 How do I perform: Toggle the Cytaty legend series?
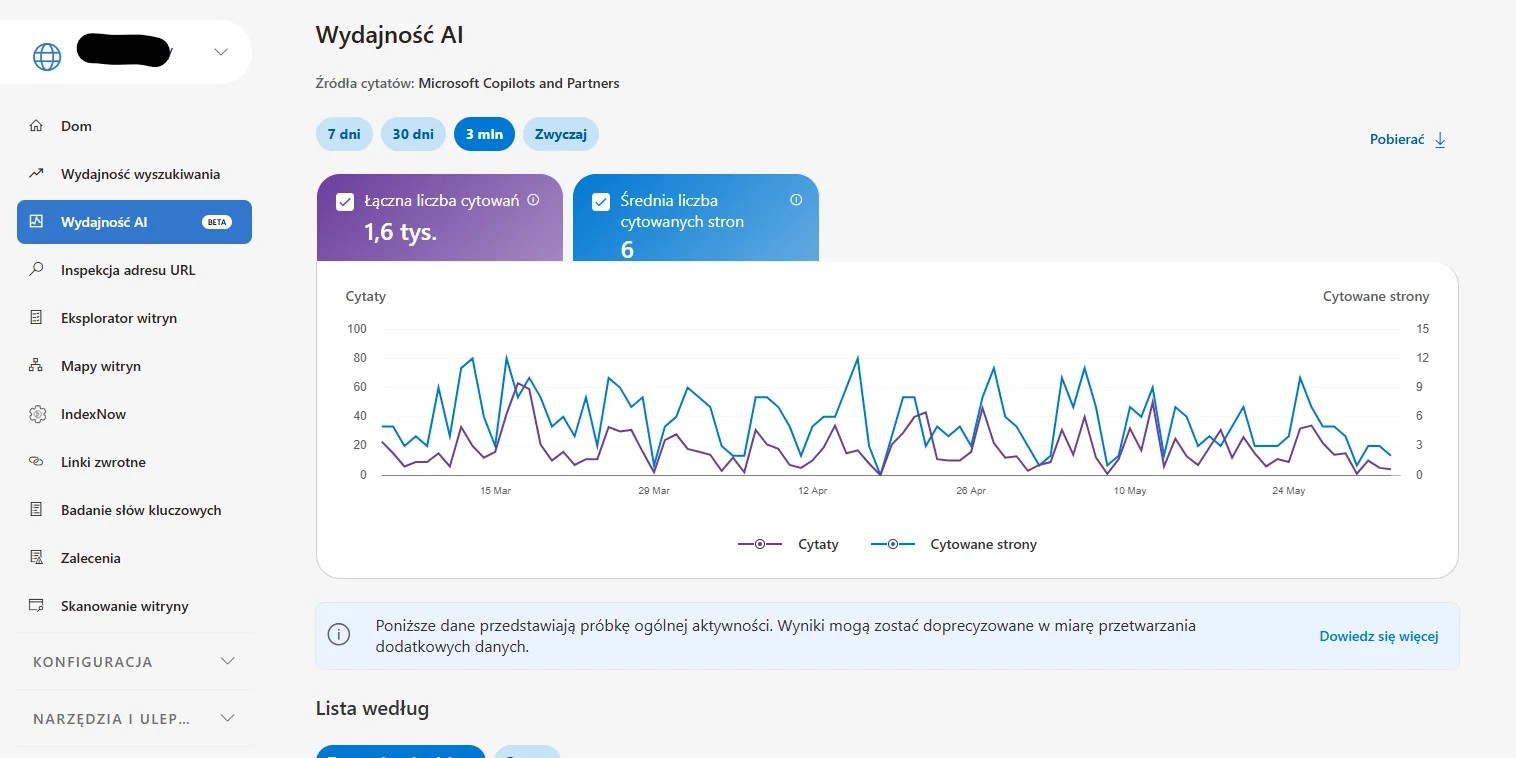coord(788,544)
